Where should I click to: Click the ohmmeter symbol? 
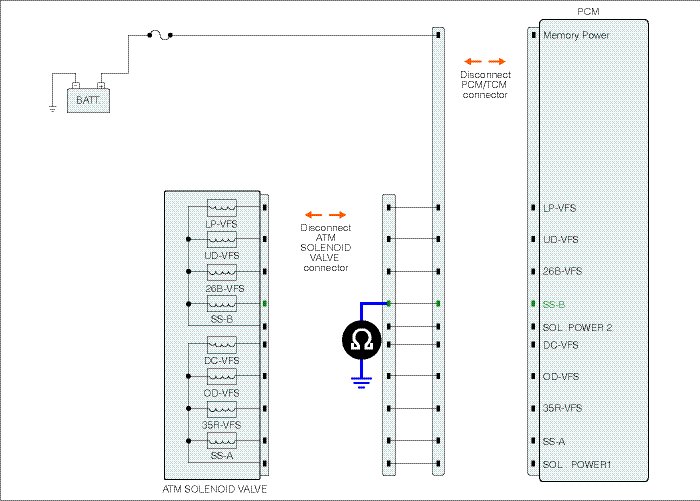(x=362, y=340)
